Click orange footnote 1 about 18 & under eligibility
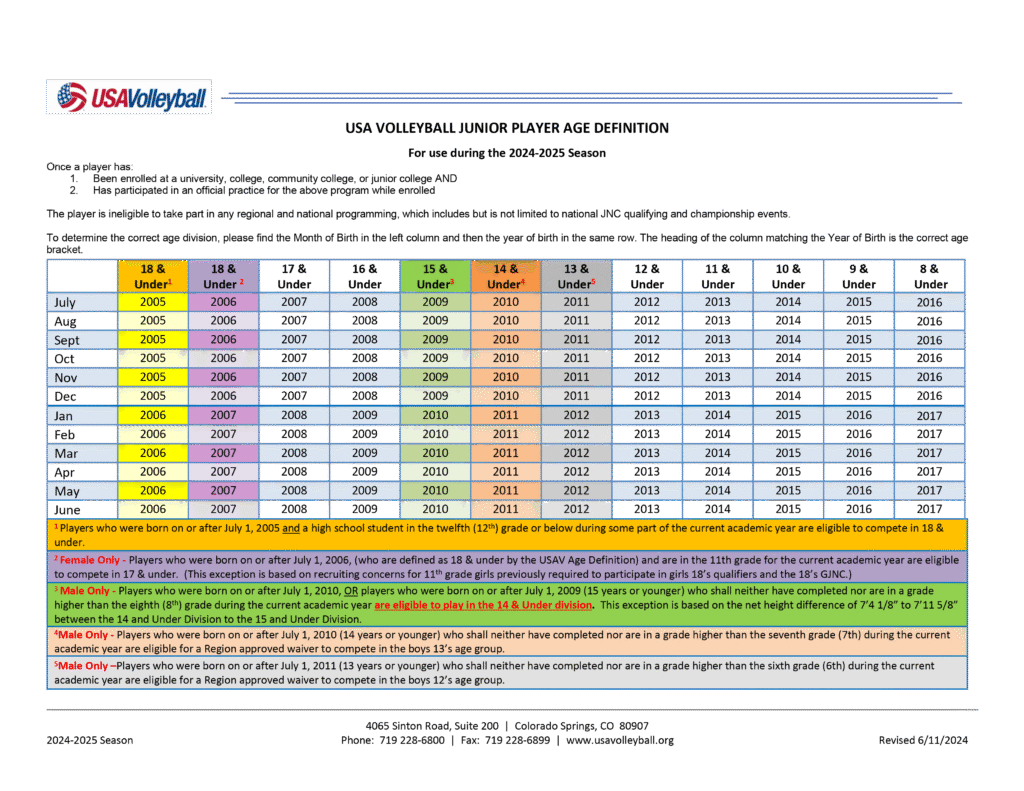Viewport: 1024px width, 791px height. point(507,535)
